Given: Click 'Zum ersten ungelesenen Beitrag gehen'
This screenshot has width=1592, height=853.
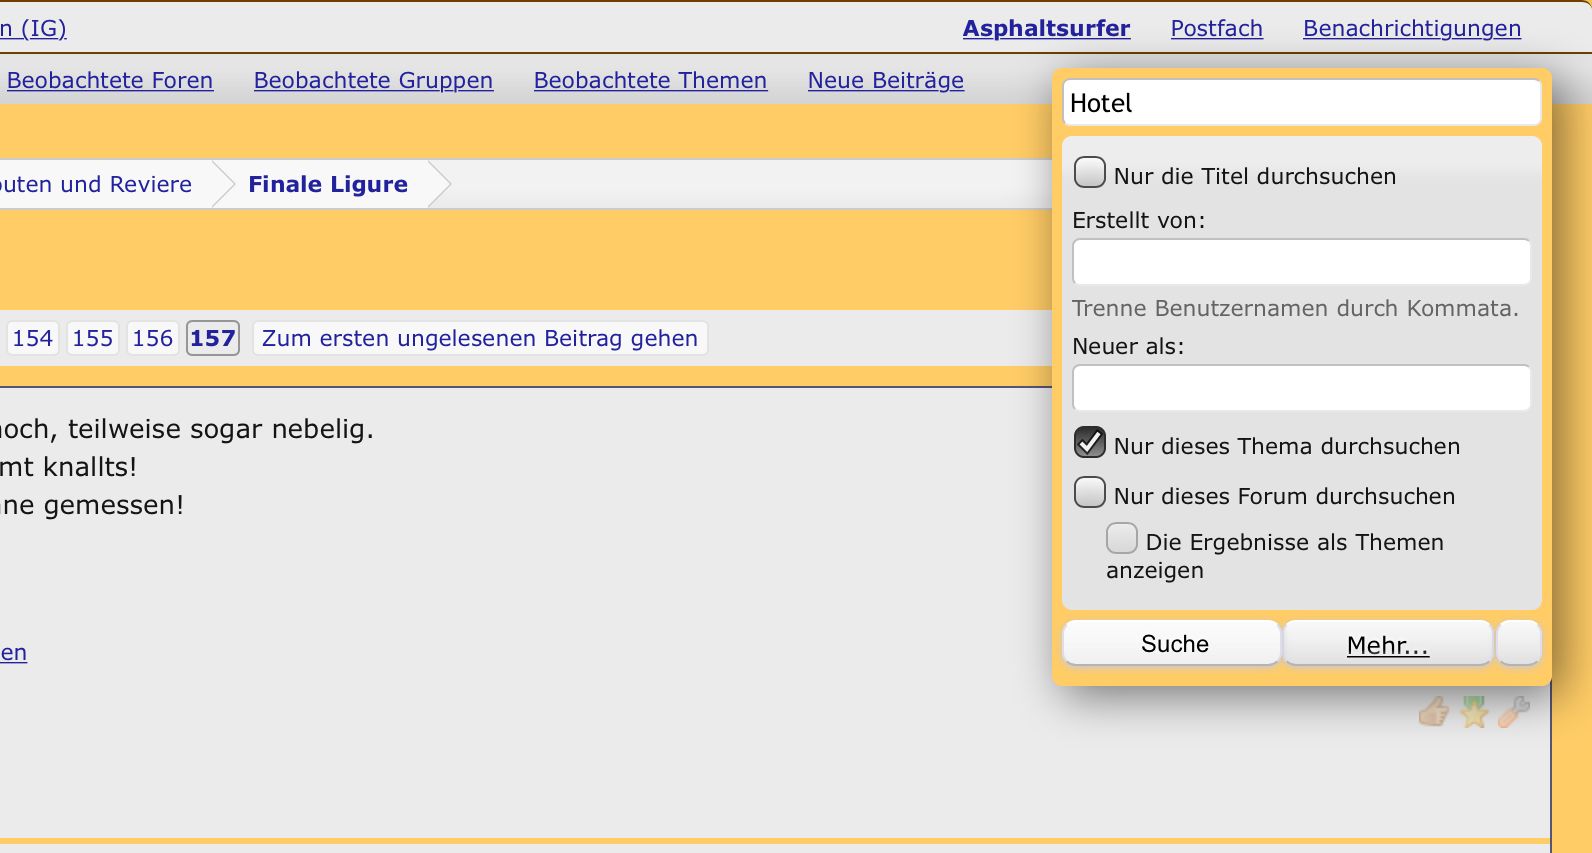Looking at the screenshot, I should click(x=479, y=339).
